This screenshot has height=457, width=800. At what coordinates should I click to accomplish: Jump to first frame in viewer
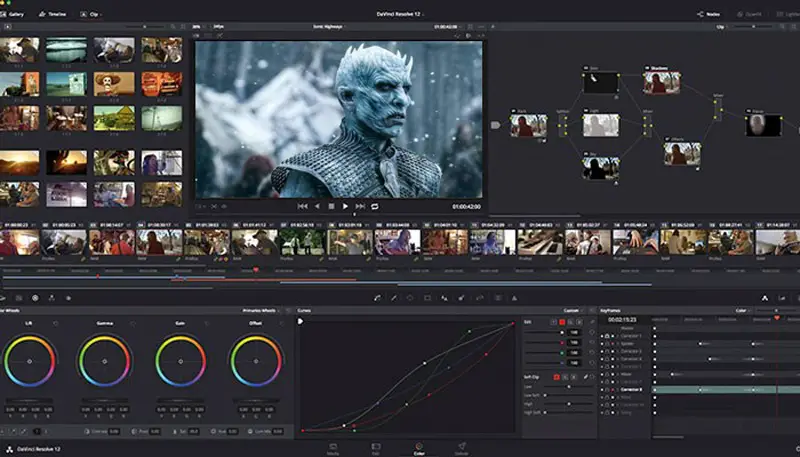click(x=302, y=206)
